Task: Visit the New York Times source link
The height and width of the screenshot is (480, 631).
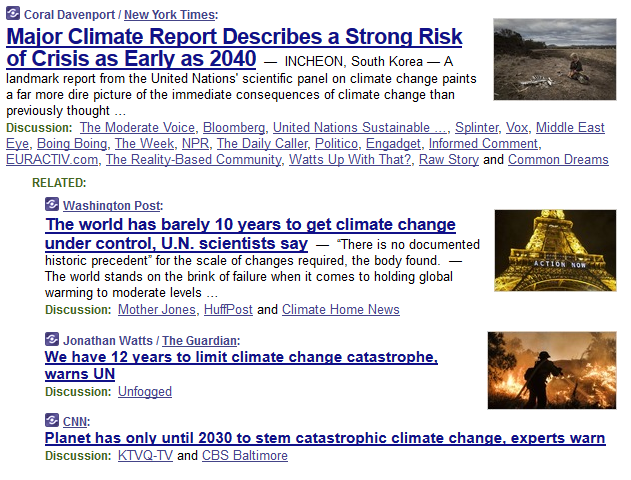Action: coord(169,14)
